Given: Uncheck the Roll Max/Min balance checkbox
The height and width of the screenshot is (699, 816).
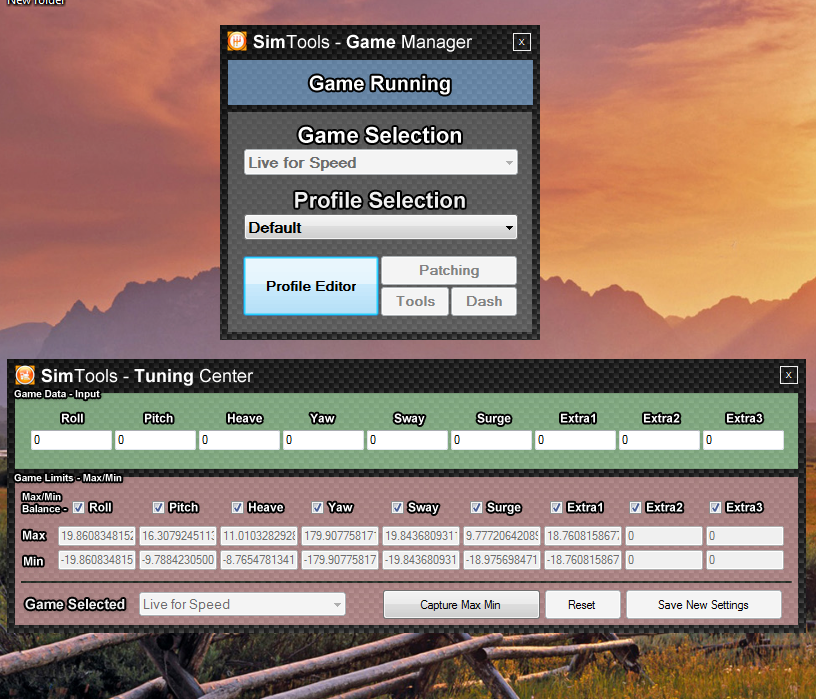Looking at the screenshot, I should point(79,507).
